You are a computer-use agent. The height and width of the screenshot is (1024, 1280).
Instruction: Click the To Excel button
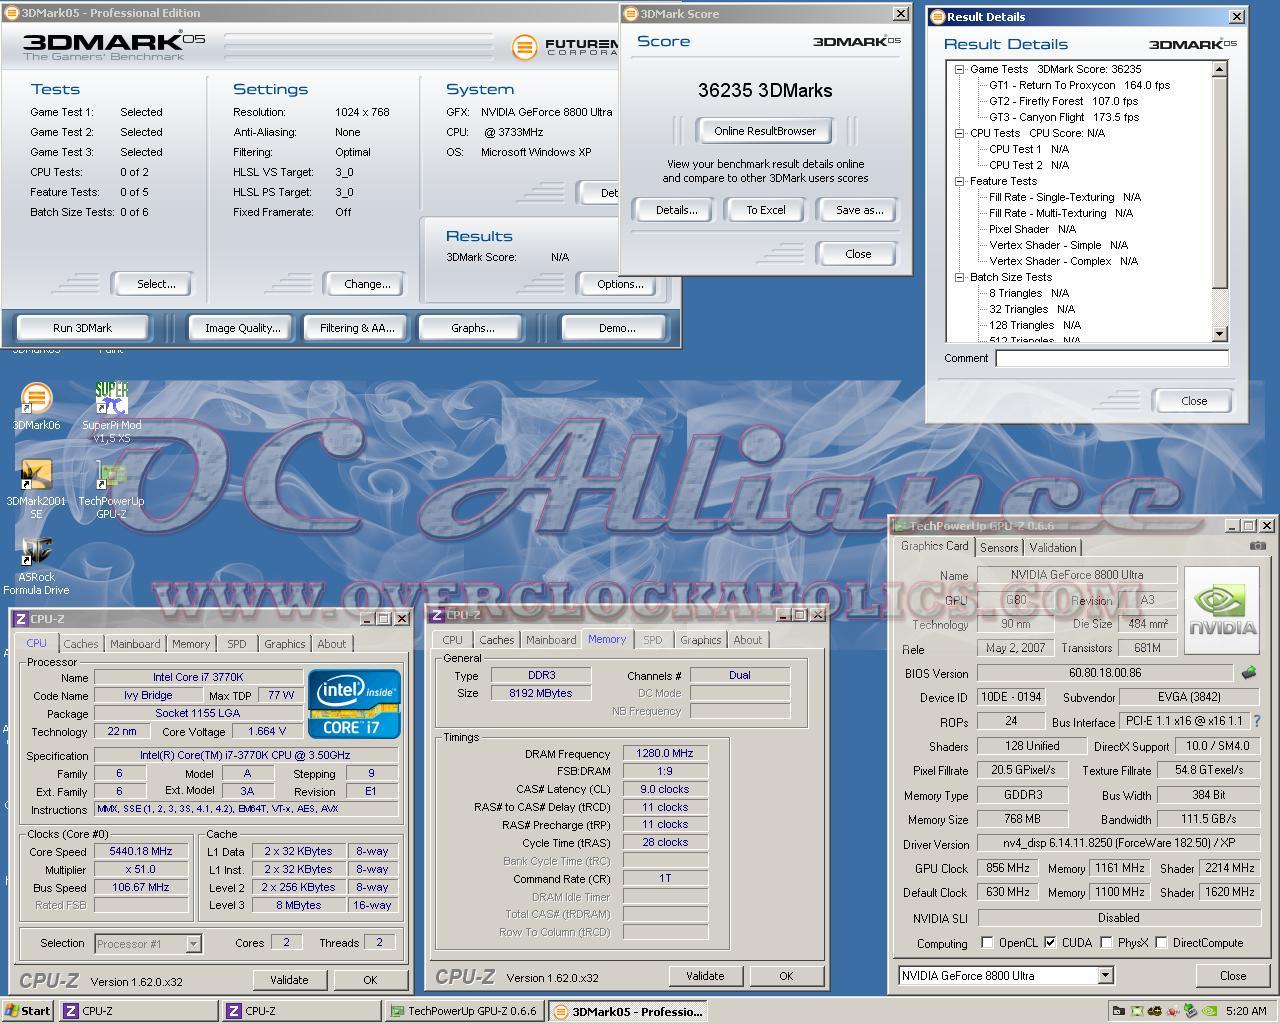pyautogui.click(x=766, y=210)
